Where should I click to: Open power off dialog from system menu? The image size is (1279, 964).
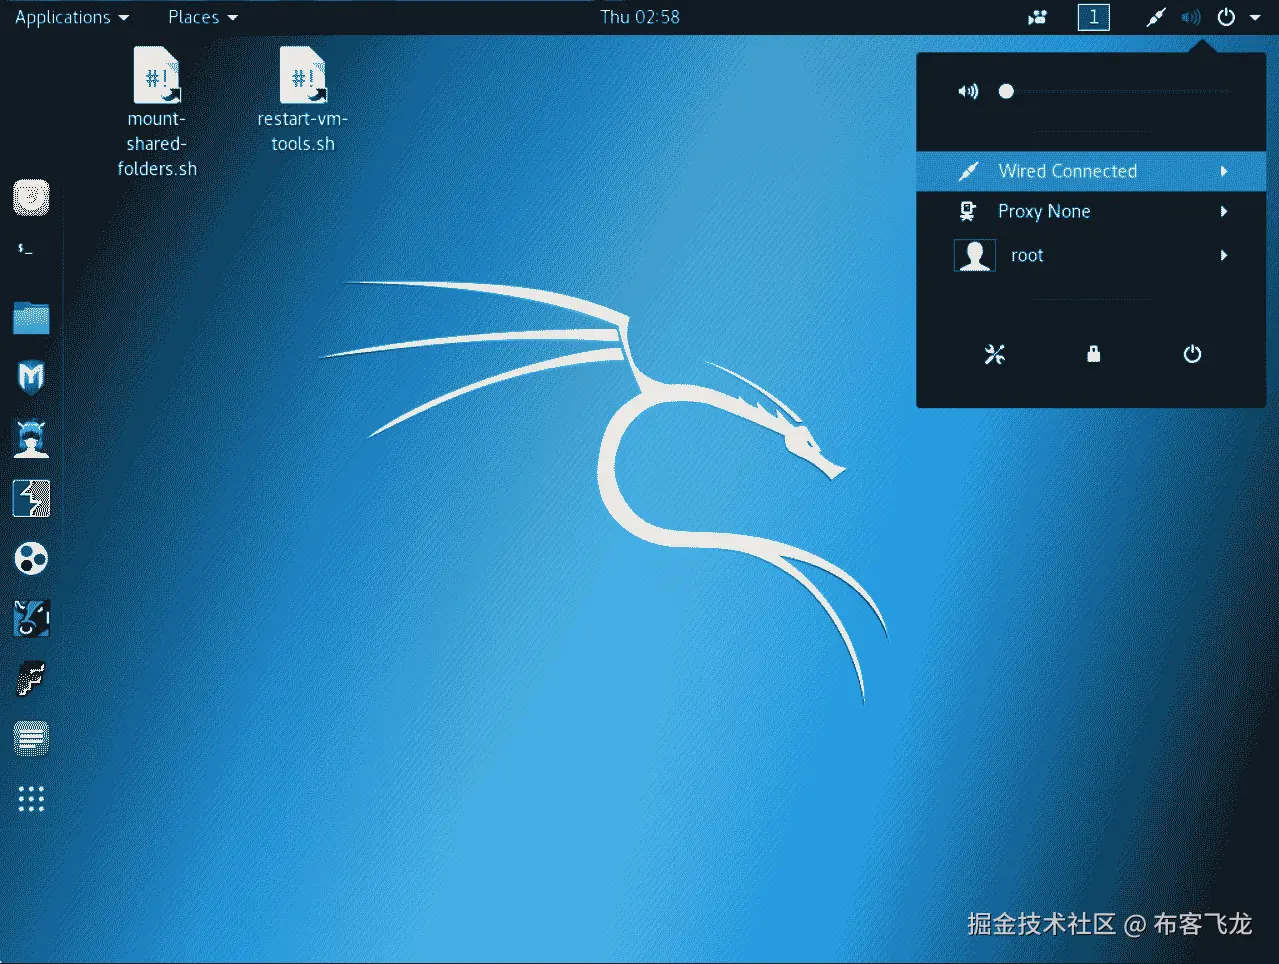(x=1192, y=354)
